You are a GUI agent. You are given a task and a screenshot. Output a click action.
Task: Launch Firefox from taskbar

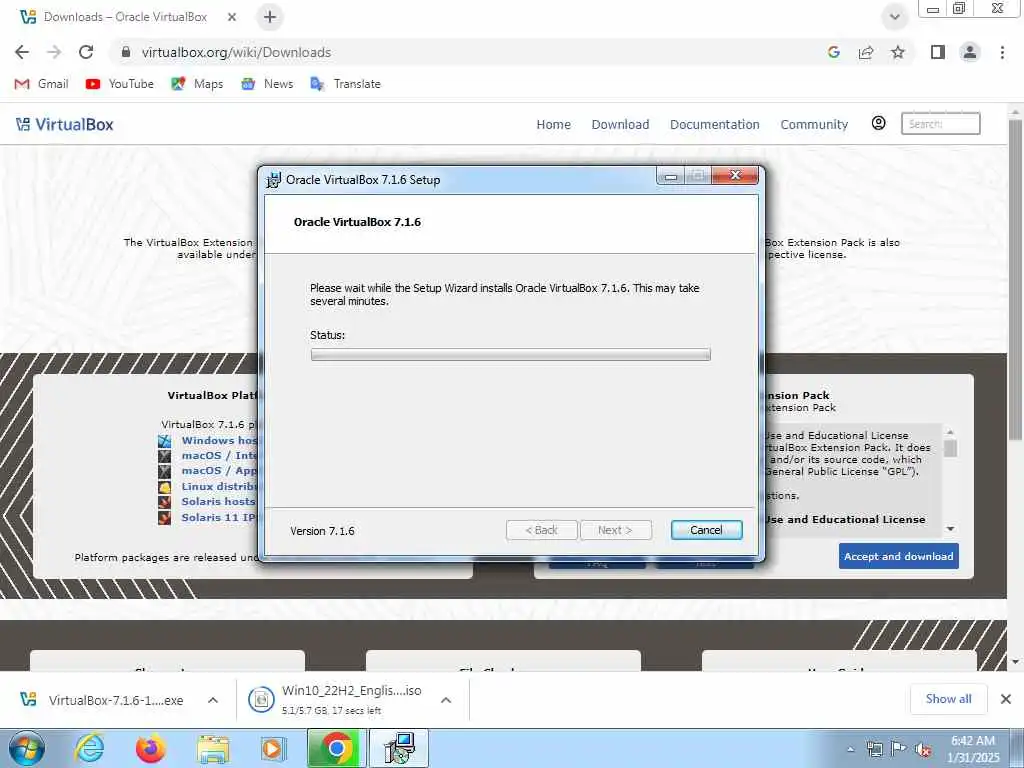[x=151, y=748]
